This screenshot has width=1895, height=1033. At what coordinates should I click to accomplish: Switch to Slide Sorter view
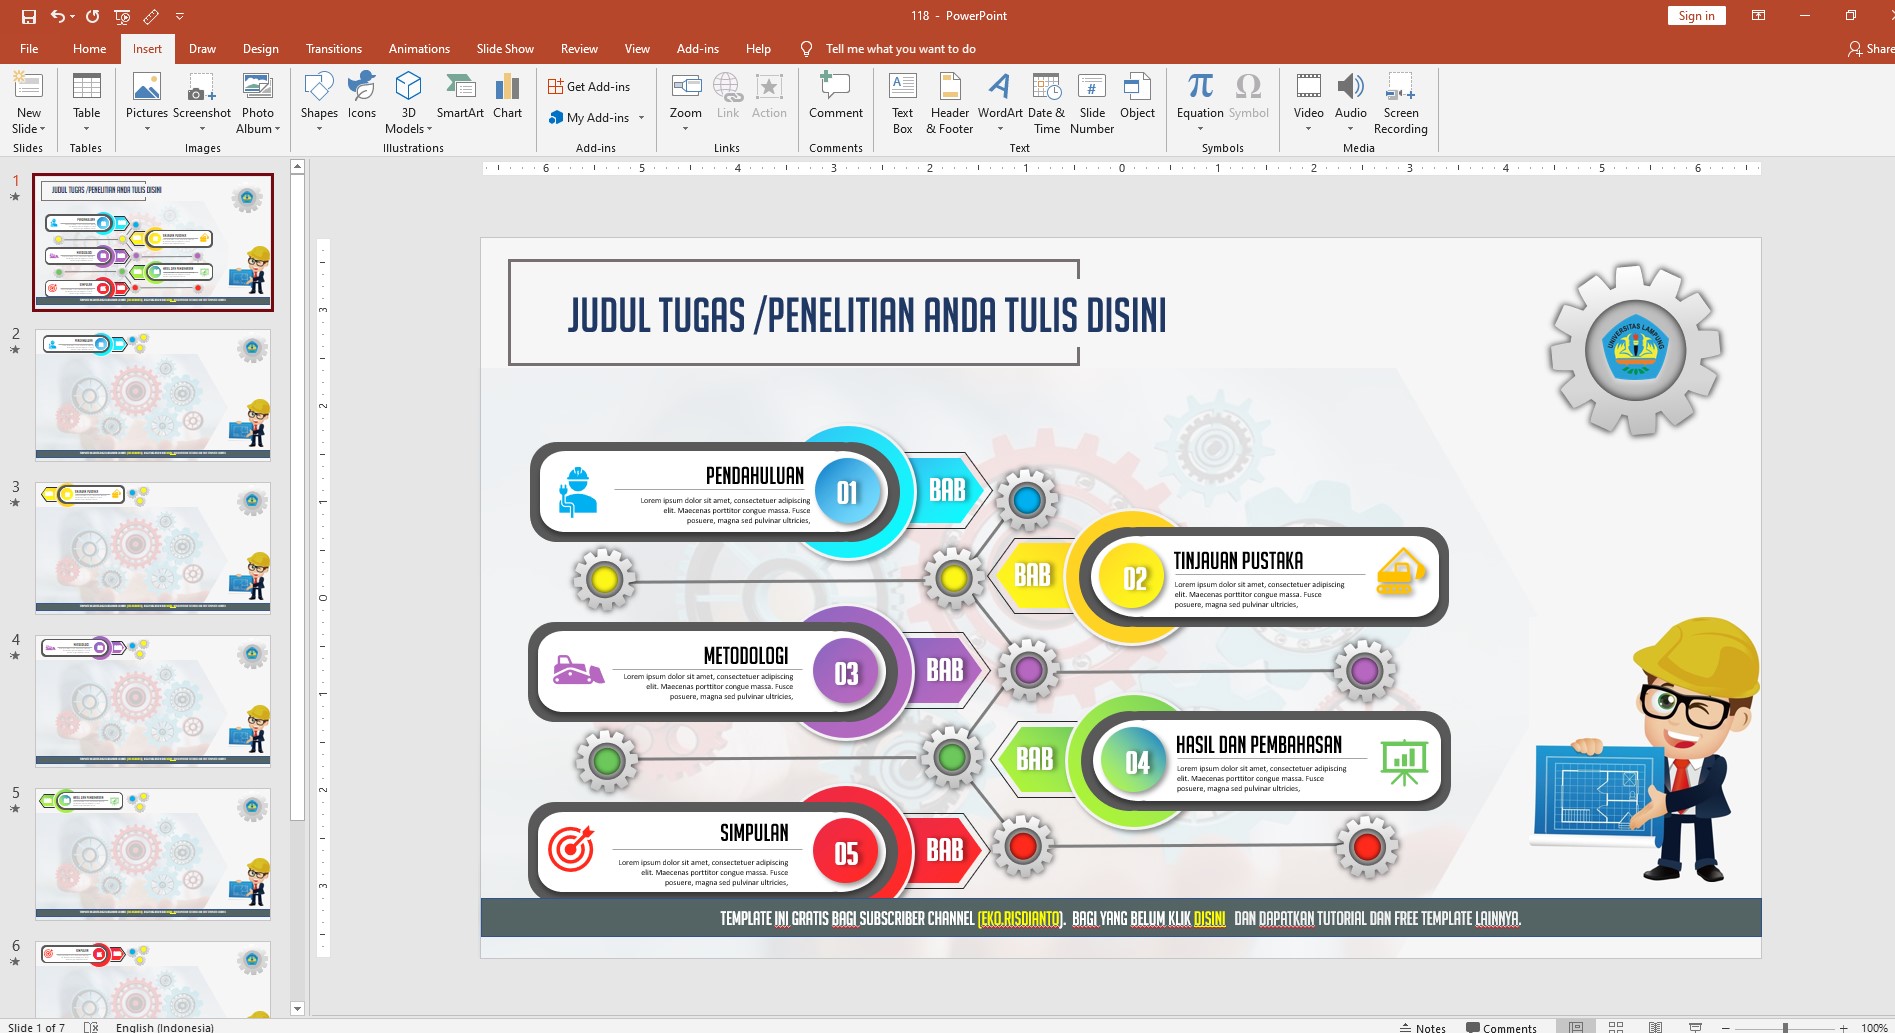click(x=1615, y=1027)
